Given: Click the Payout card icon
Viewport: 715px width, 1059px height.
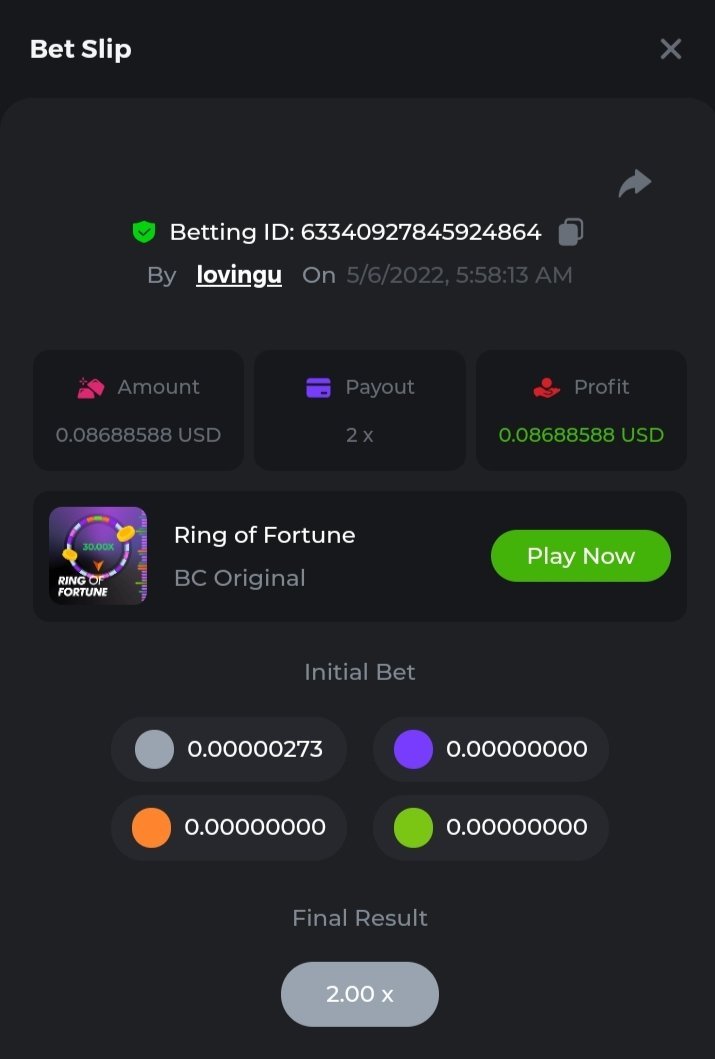Looking at the screenshot, I should tap(318, 388).
